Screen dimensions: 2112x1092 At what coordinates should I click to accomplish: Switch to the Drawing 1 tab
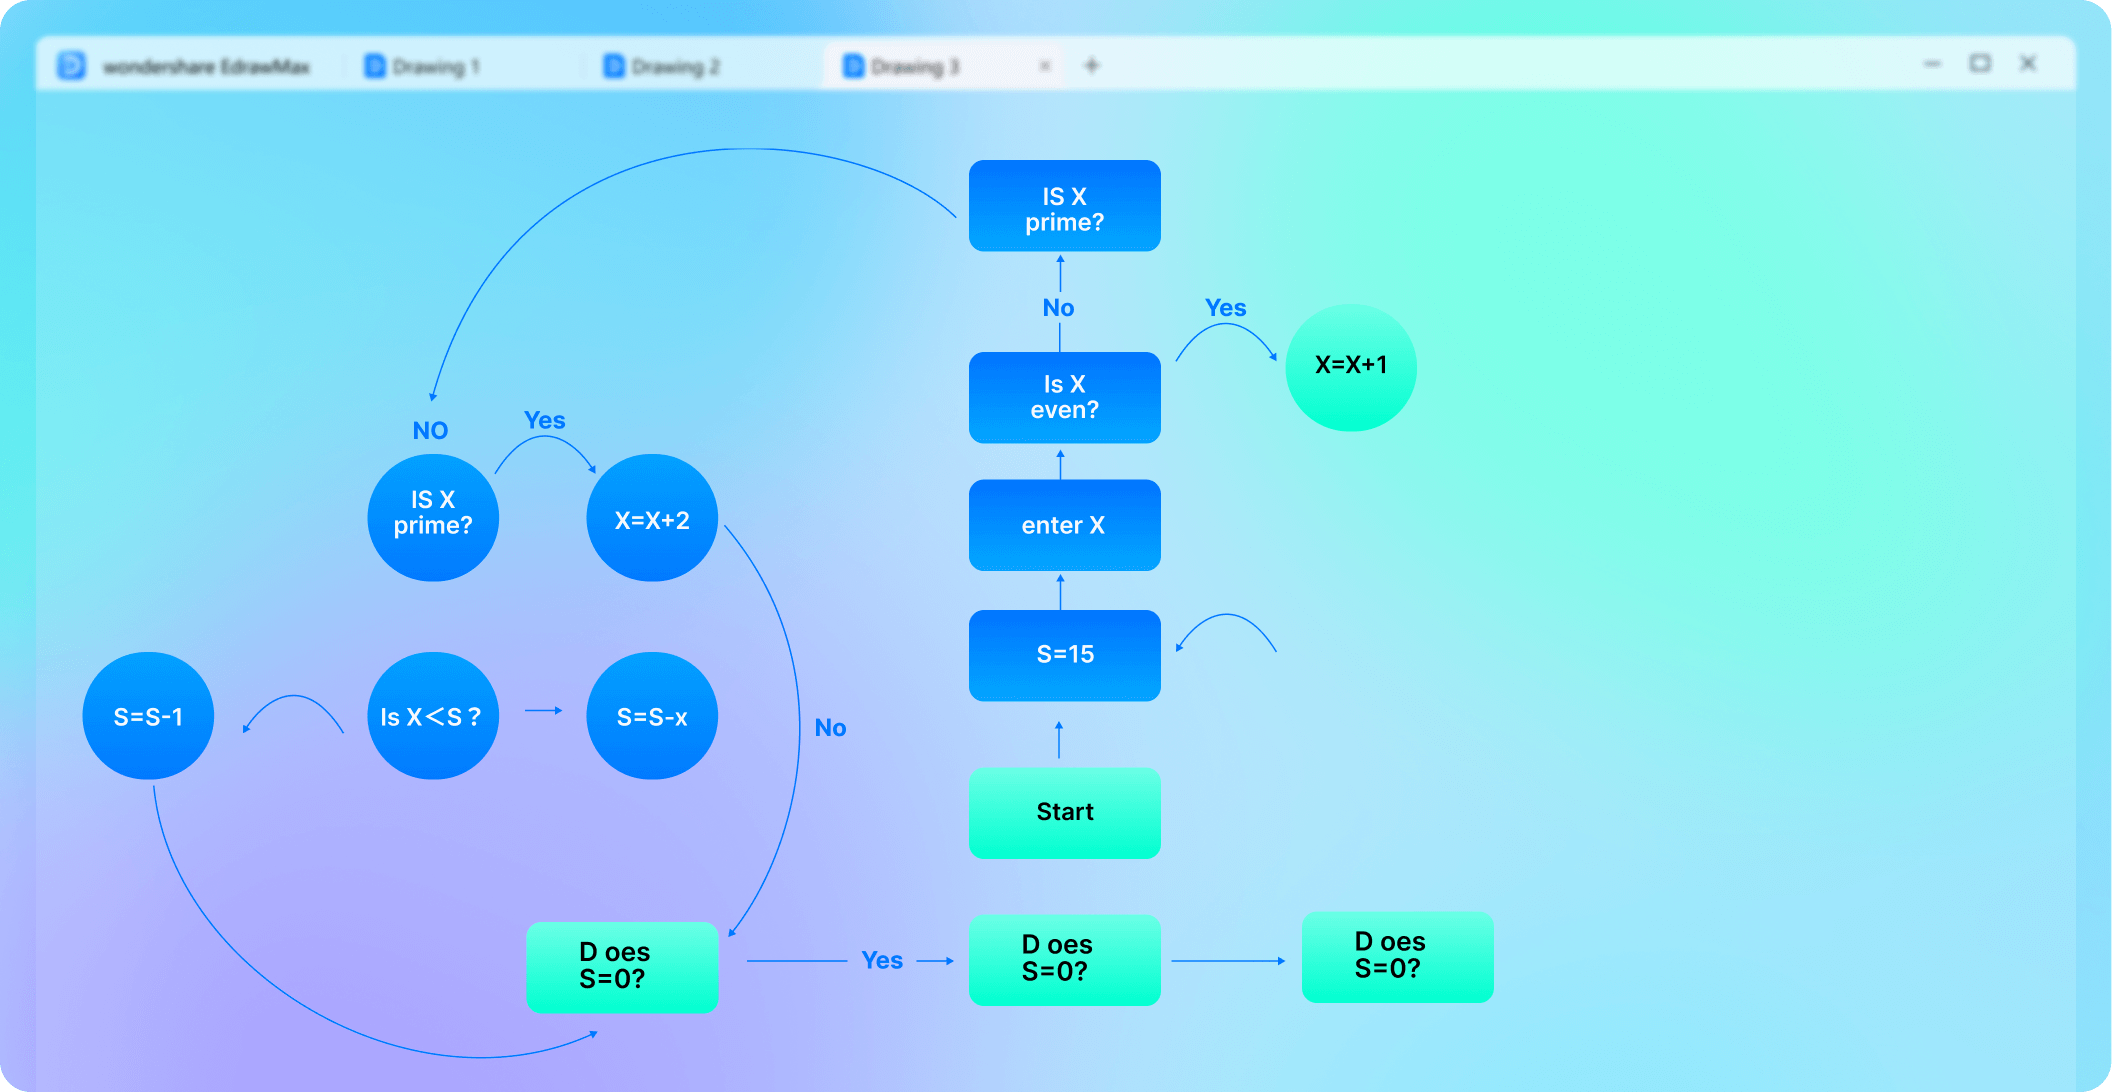(435, 67)
